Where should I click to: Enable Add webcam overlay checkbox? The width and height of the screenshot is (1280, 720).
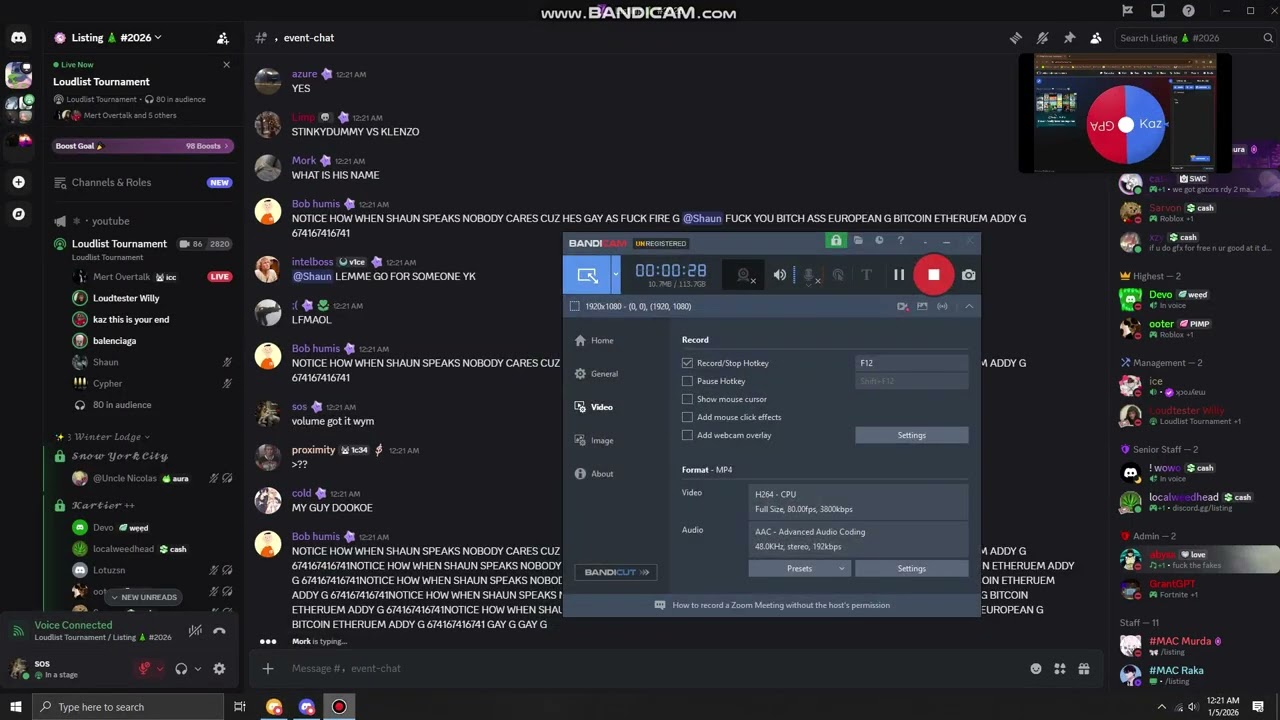[x=687, y=435]
